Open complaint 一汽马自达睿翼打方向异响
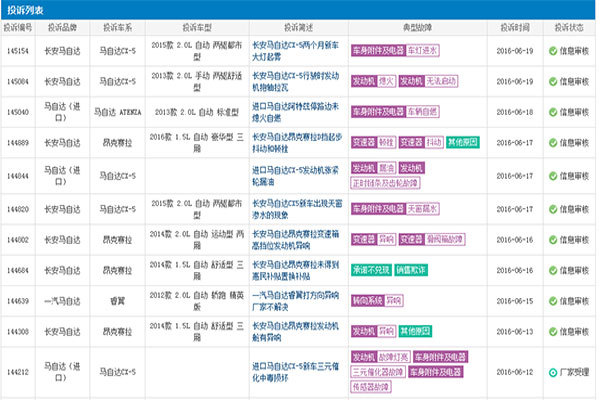The width and height of the screenshot is (600, 400). [295, 301]
